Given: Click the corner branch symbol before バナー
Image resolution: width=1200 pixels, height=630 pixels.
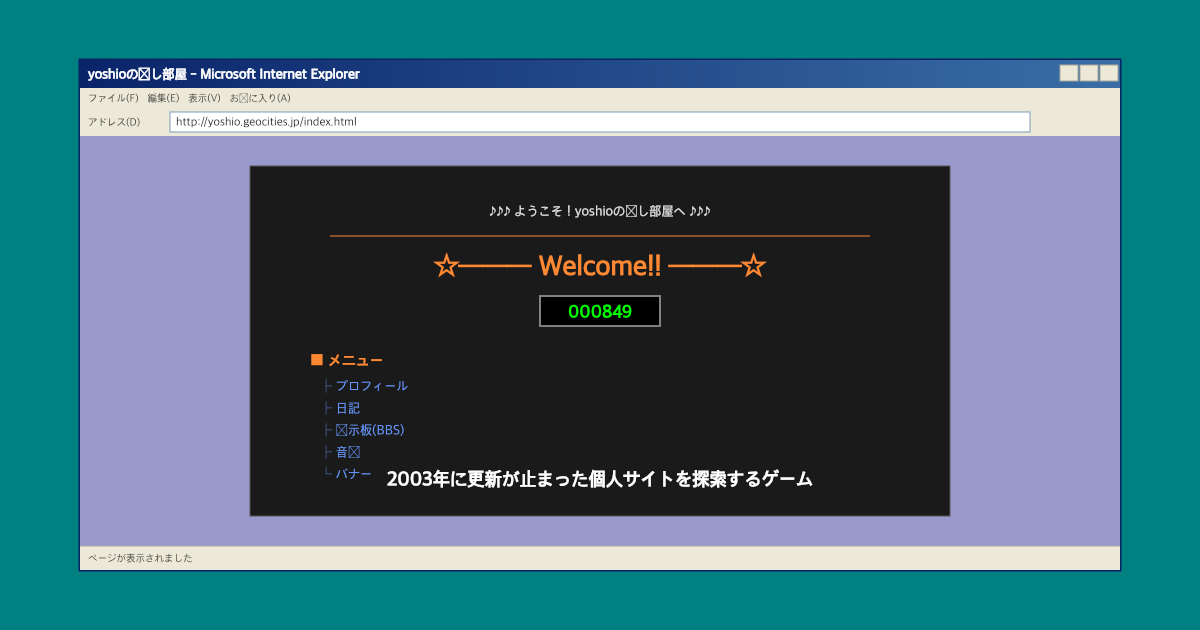Looking at the screenshot, I should click(327, 473).
